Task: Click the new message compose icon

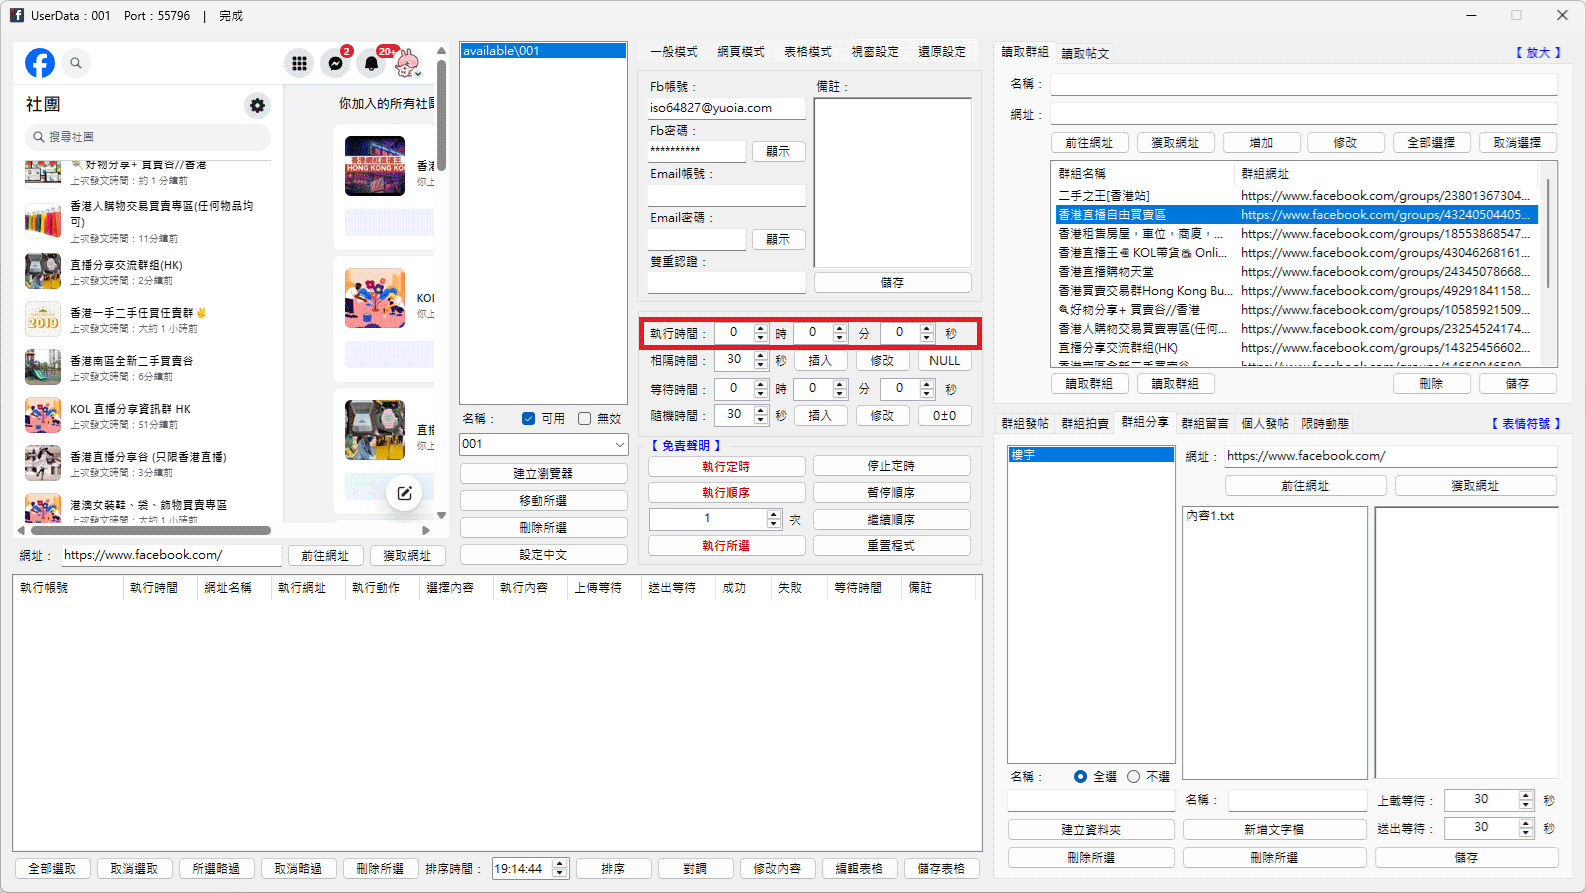Action: (404, 493)
